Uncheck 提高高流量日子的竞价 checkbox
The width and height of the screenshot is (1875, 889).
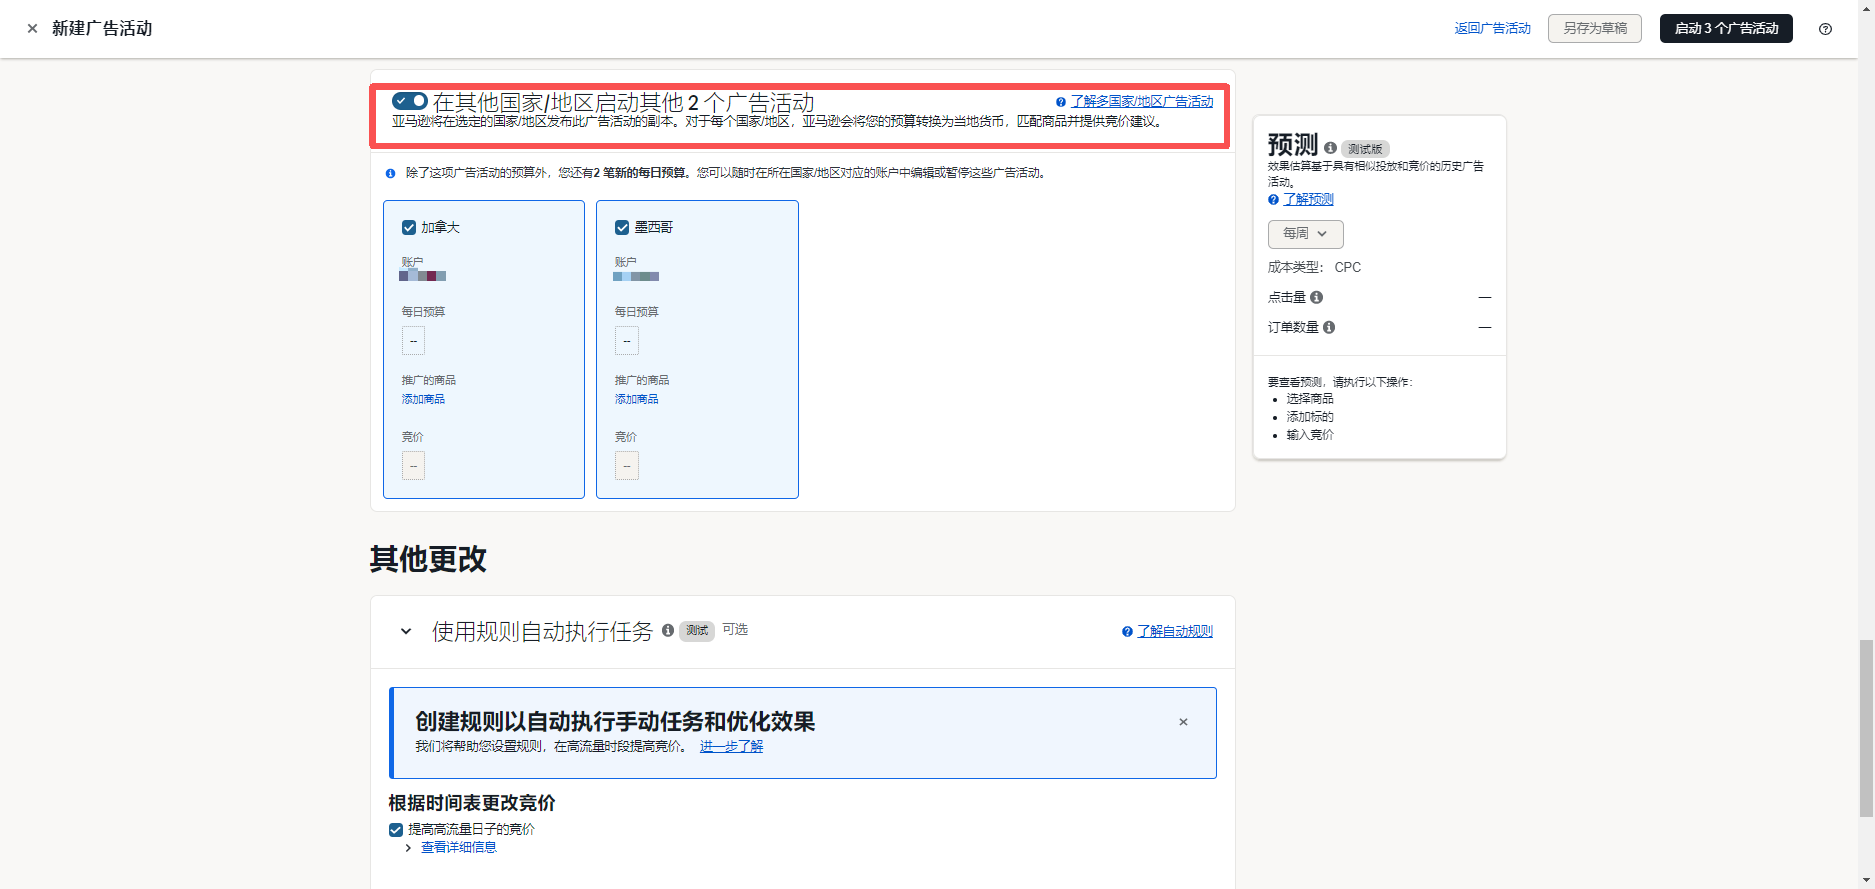pos(396,830)
